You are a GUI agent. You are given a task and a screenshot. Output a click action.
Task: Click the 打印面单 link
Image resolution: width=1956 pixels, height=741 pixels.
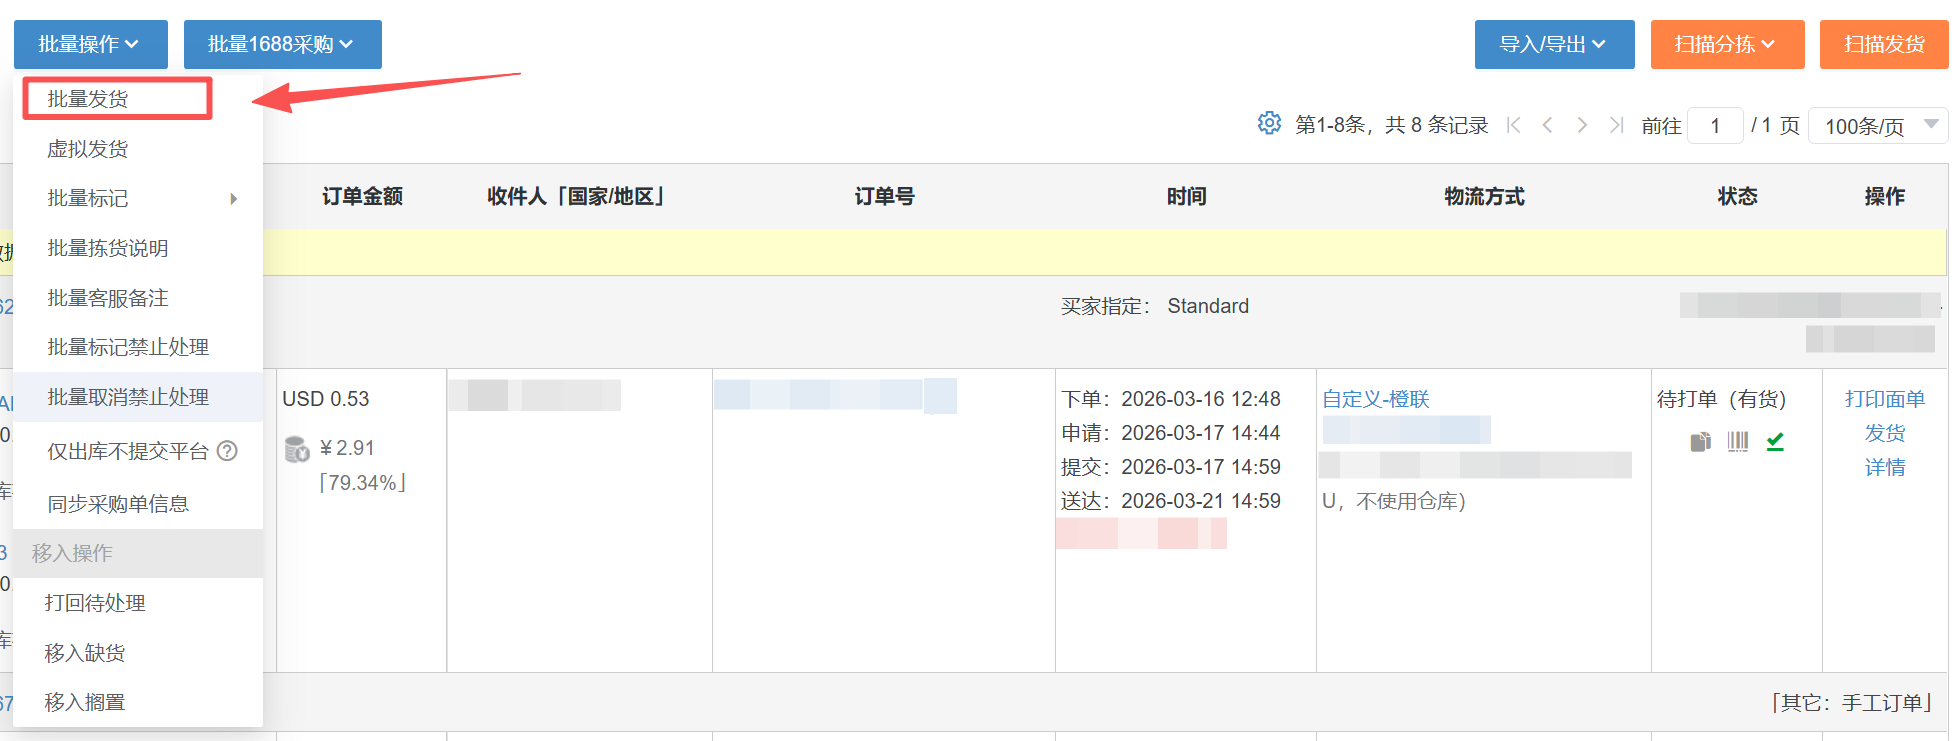pyautogui.click(x=1884, y=399)
